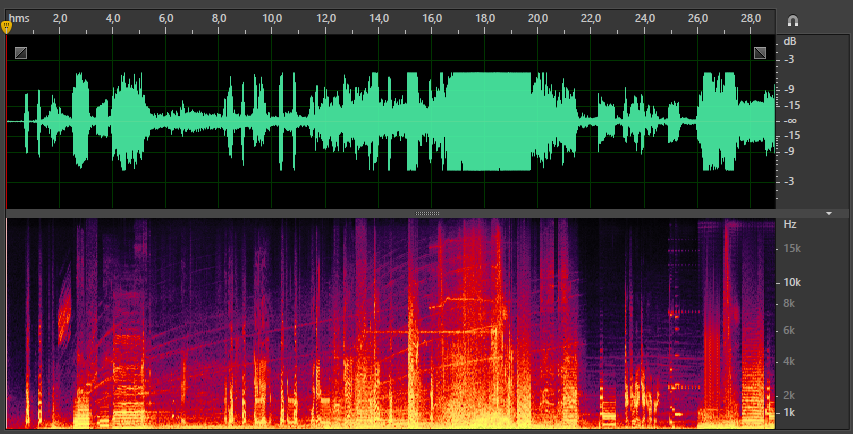Click the 10,0 mark on the time ruler
Image resolution: width=853 pixels, height=434 pixels.
pos(272,19)
